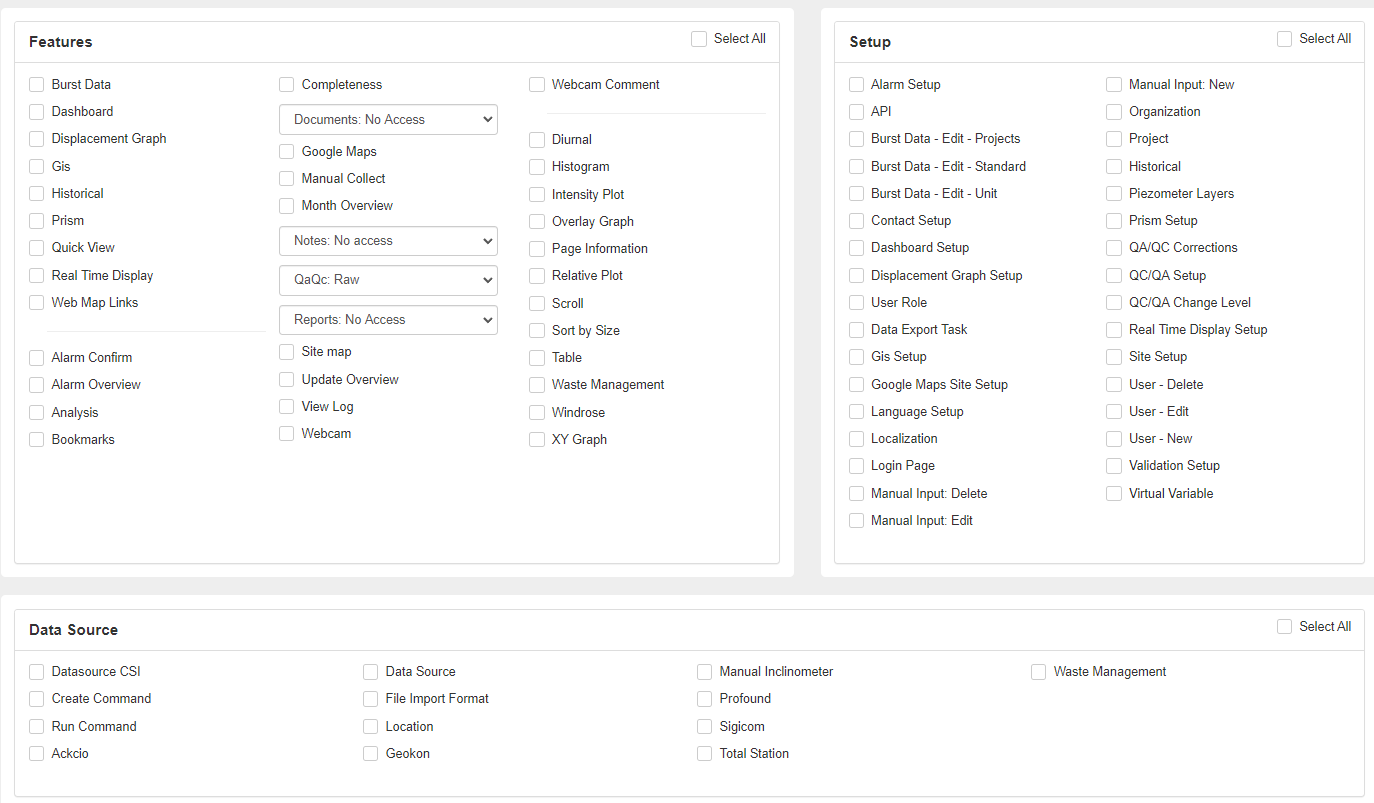Check the Google Maps feature checkbox
1374x803 pixels.
[x=287, y=152]
